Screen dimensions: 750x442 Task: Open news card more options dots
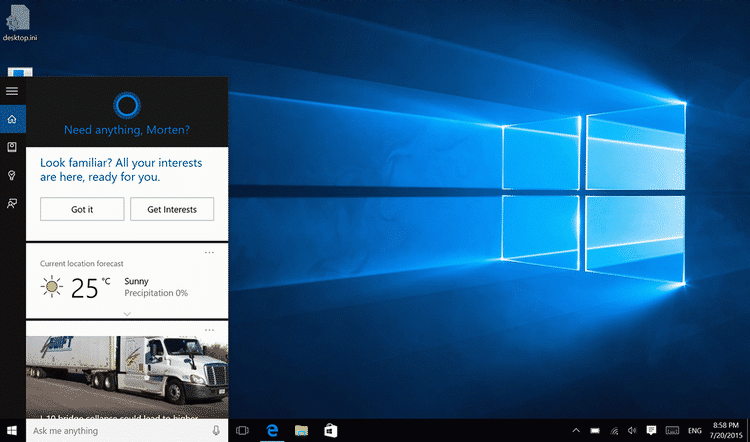209,330
